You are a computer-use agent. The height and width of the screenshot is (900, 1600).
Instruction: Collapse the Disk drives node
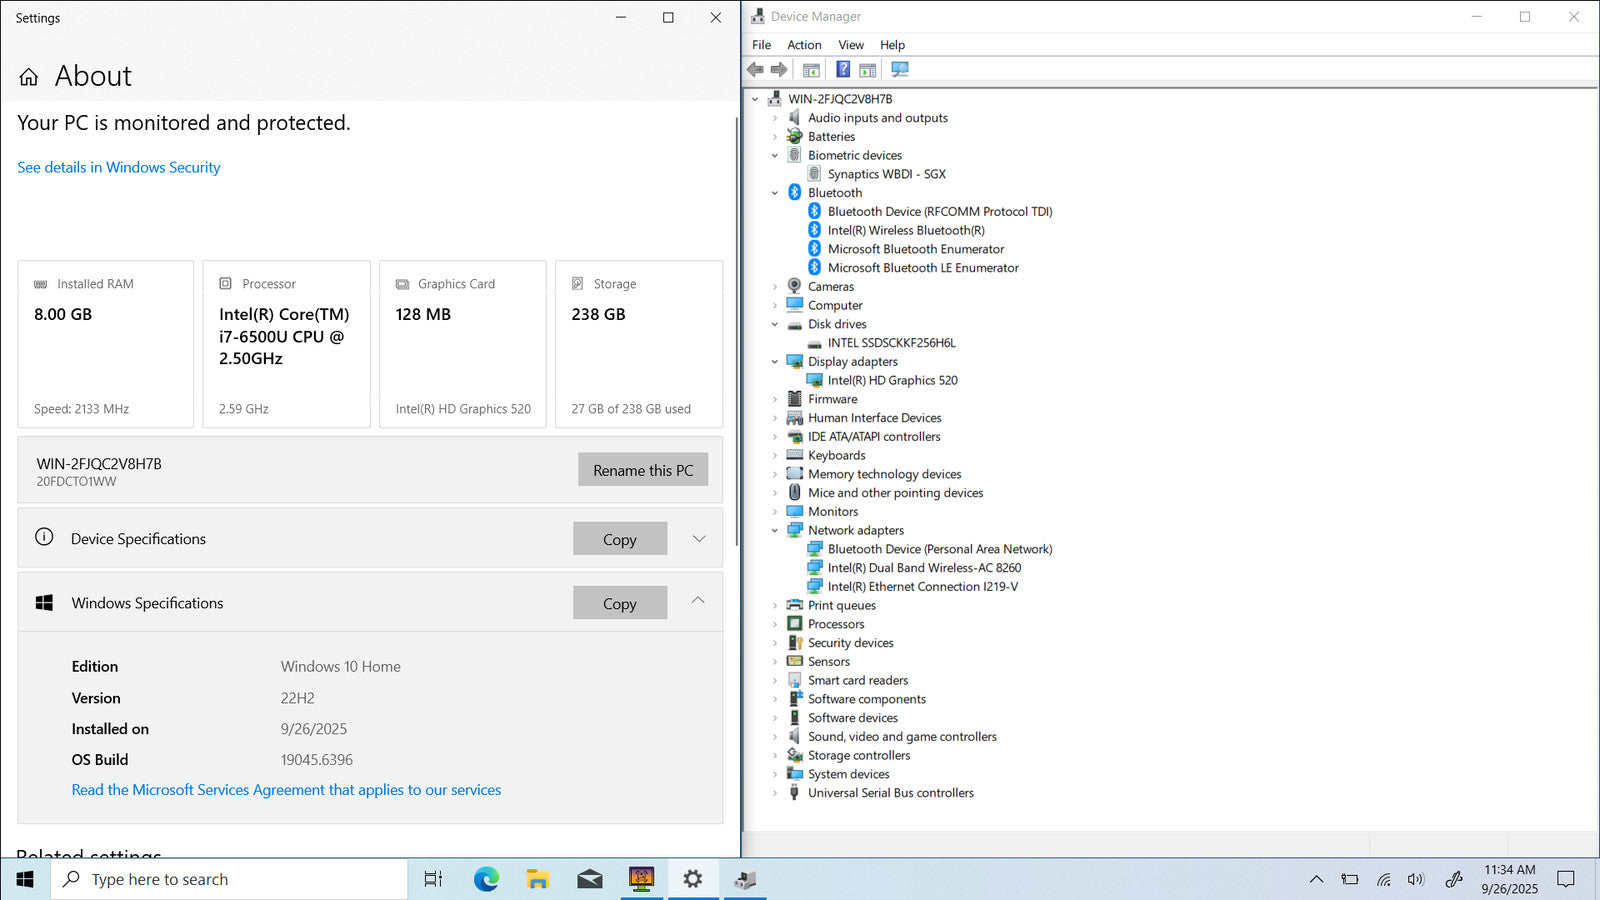[775, 324]
